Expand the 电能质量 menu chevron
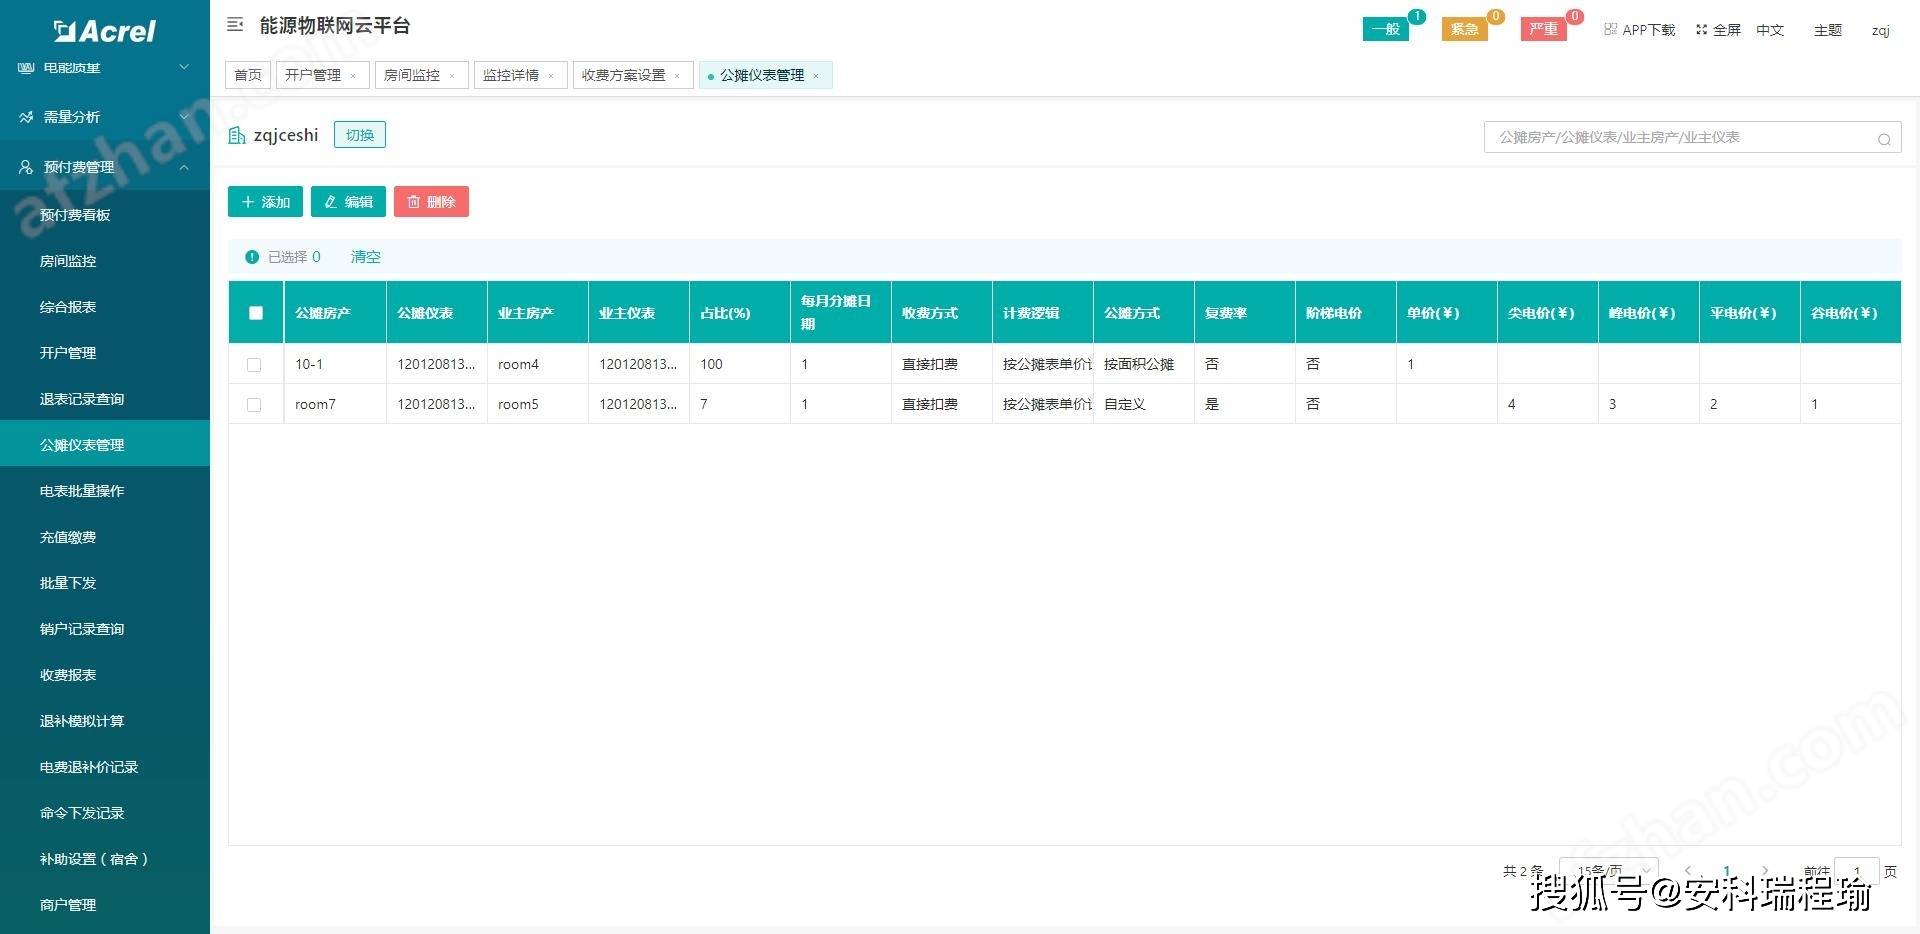This screenshot has width=1920, height=934. coord(184,67)
